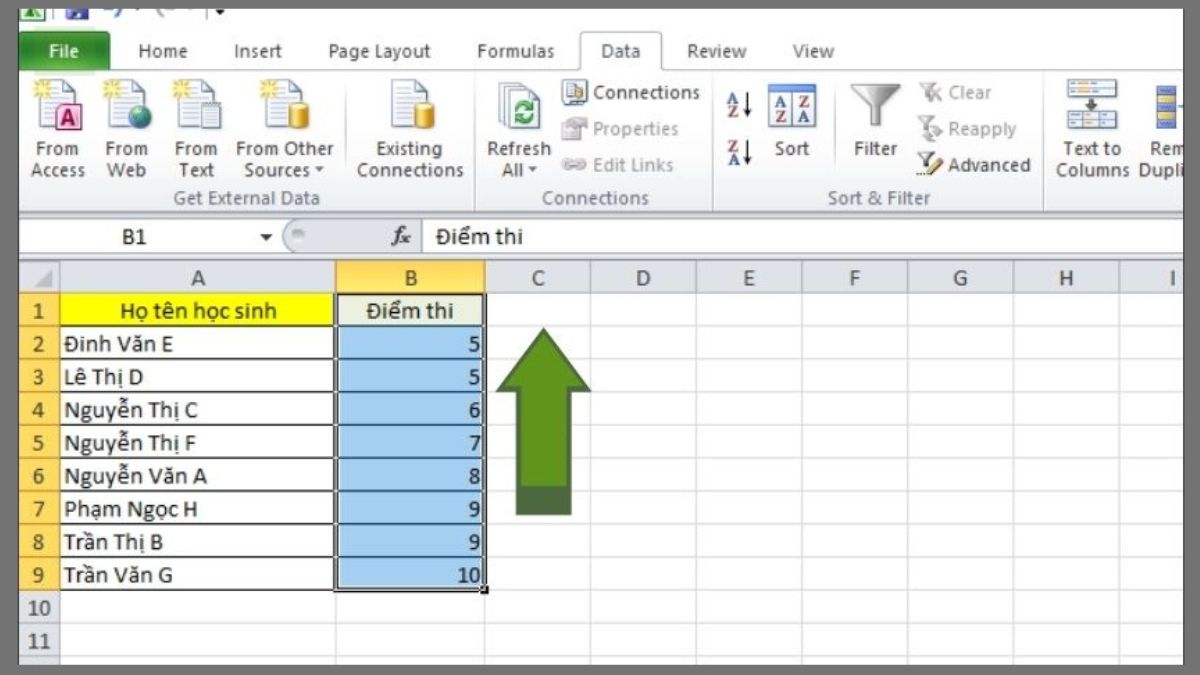
Task: Open the Sort dialog button
Action: click(792, 120)
